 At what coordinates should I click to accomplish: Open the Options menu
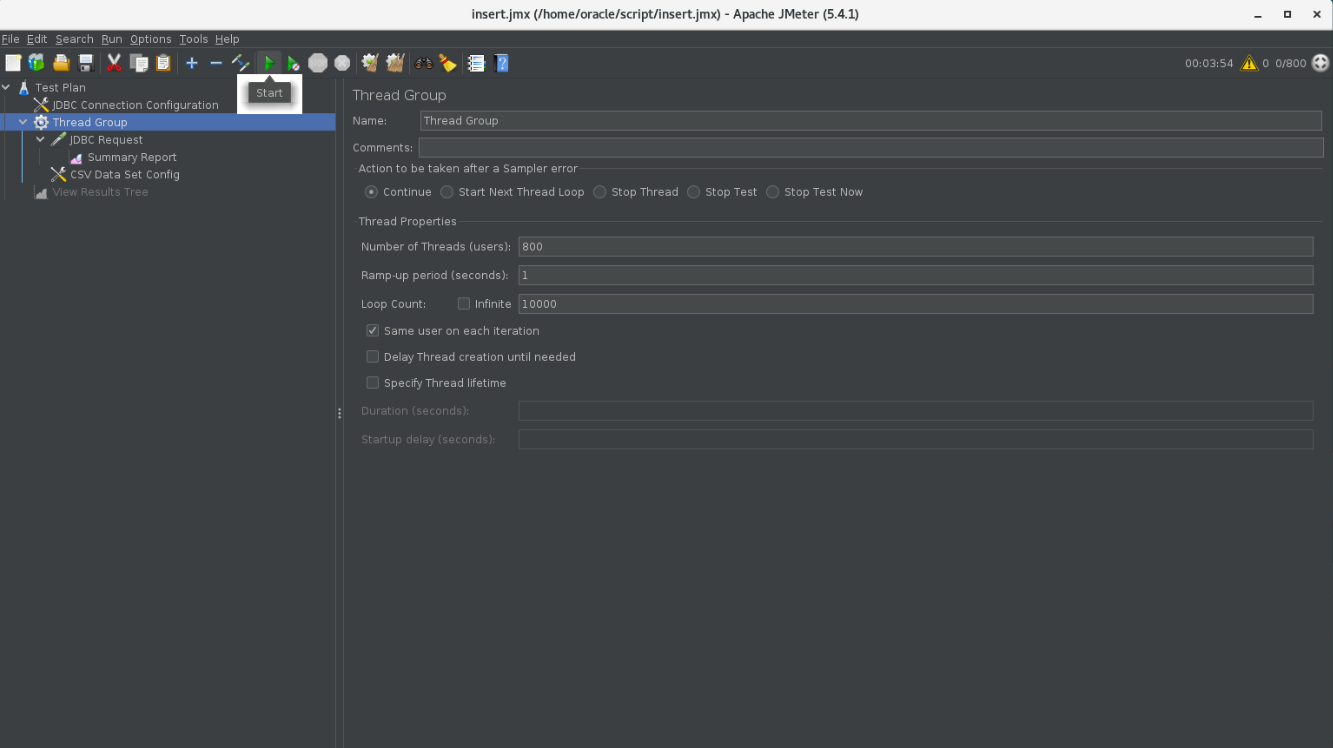151,39
